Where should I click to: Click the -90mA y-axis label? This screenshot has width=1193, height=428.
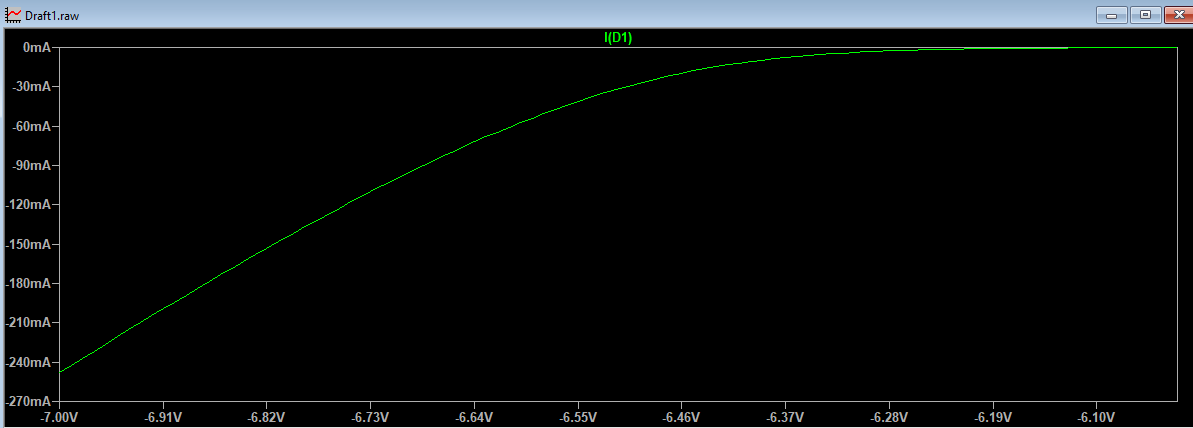33,165
